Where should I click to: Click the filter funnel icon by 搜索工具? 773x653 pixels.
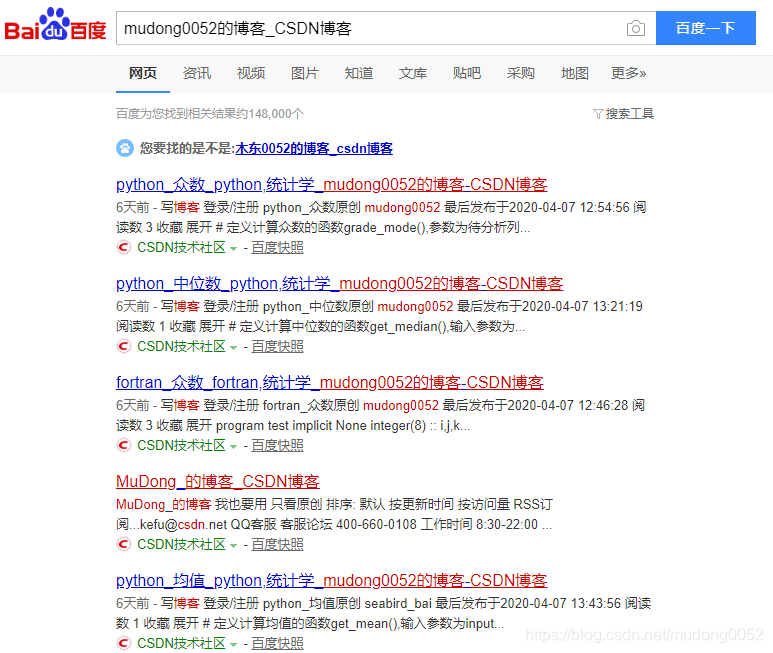[598, 114]
